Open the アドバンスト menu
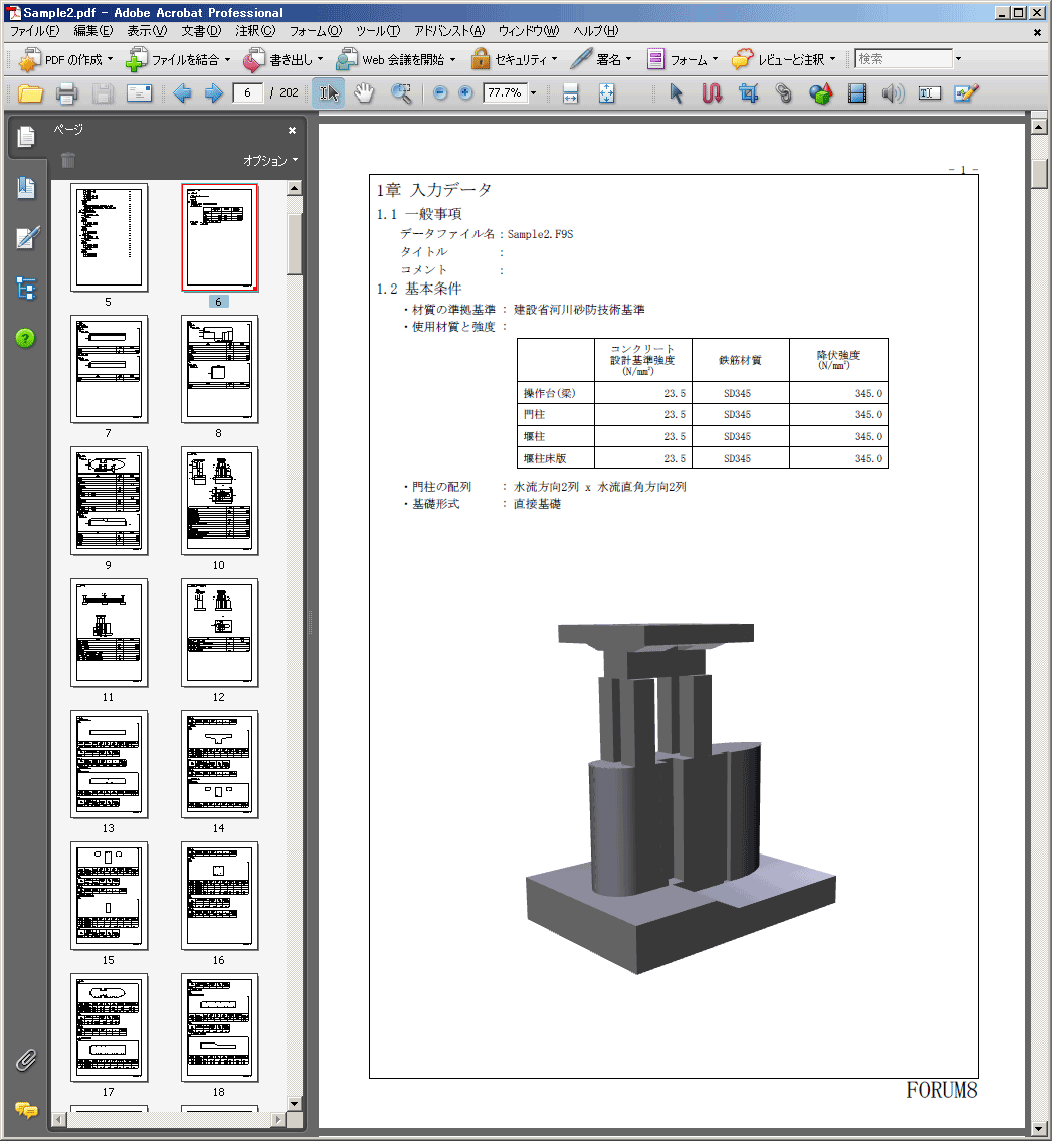Image resolution: width=1052 pixels, height=1141 pixels. pyautogui.click(x=449, y=31)
